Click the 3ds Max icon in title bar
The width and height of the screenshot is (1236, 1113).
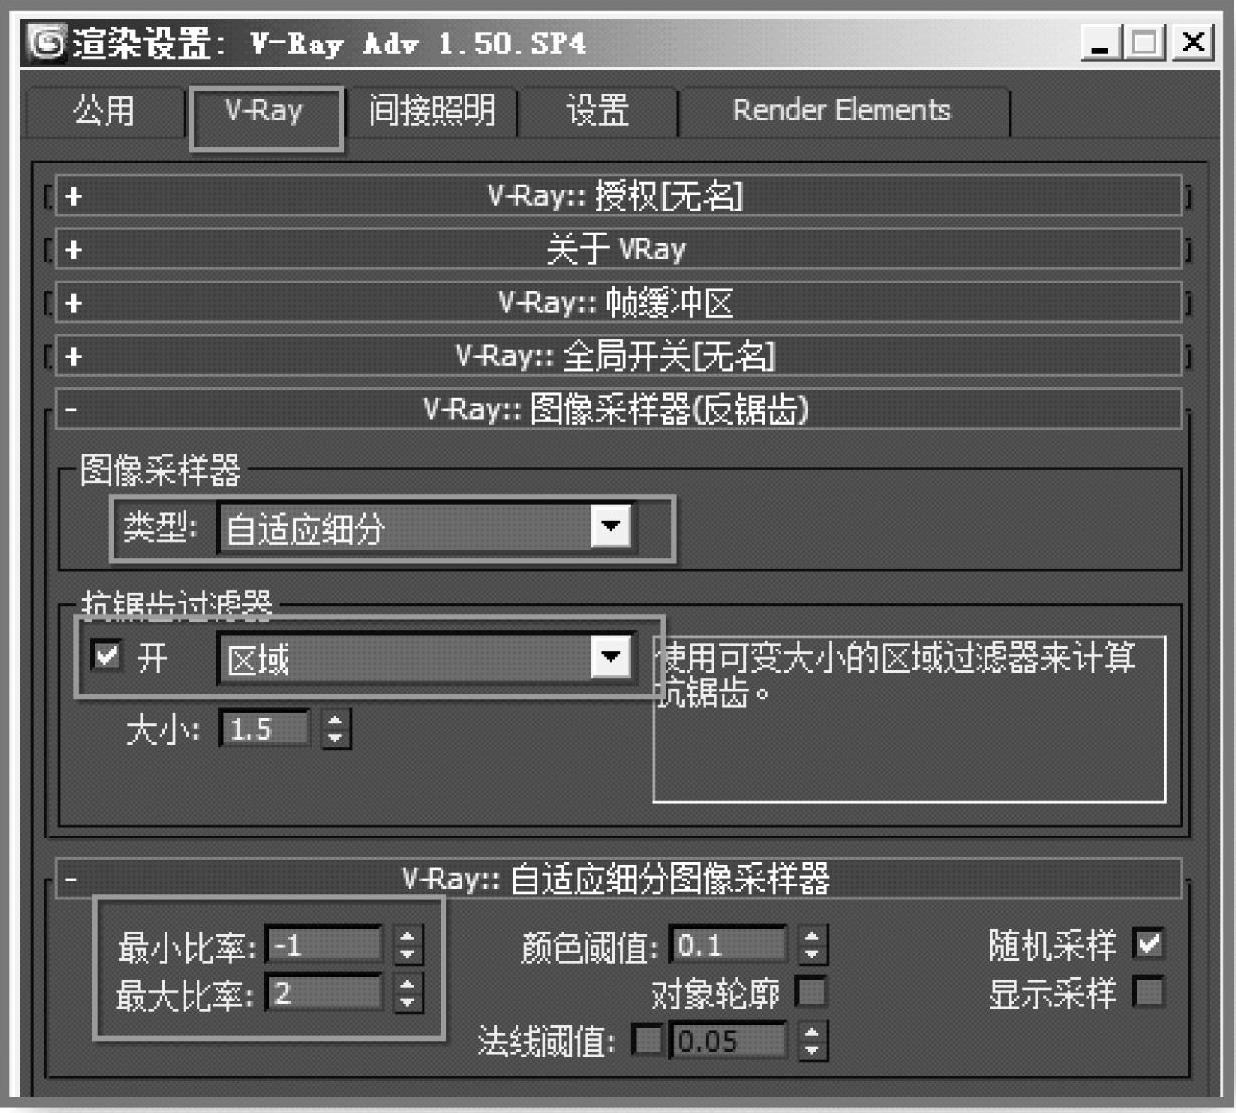pyautogui.click(x=46, y=43)
